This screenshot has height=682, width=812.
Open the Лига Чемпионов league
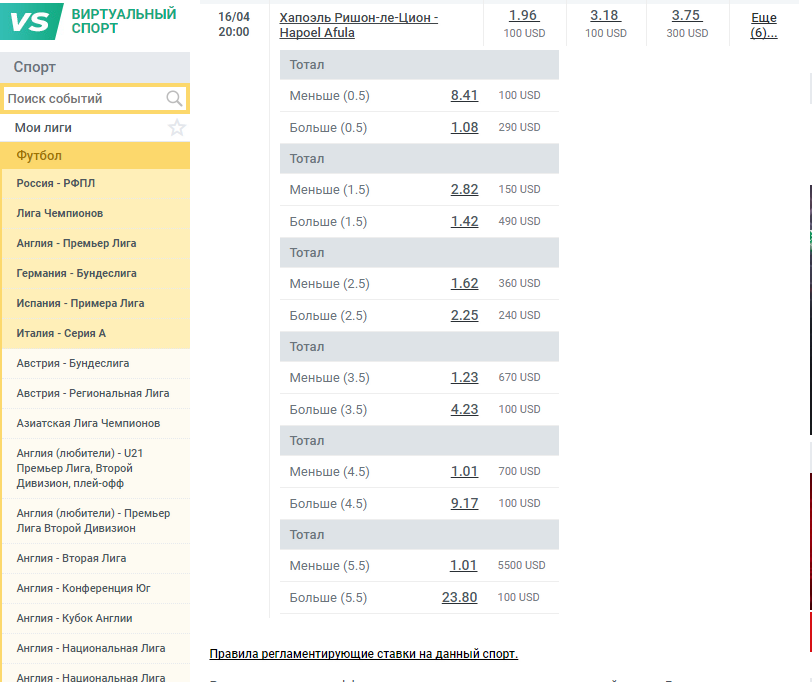click(x=60, y=213)
